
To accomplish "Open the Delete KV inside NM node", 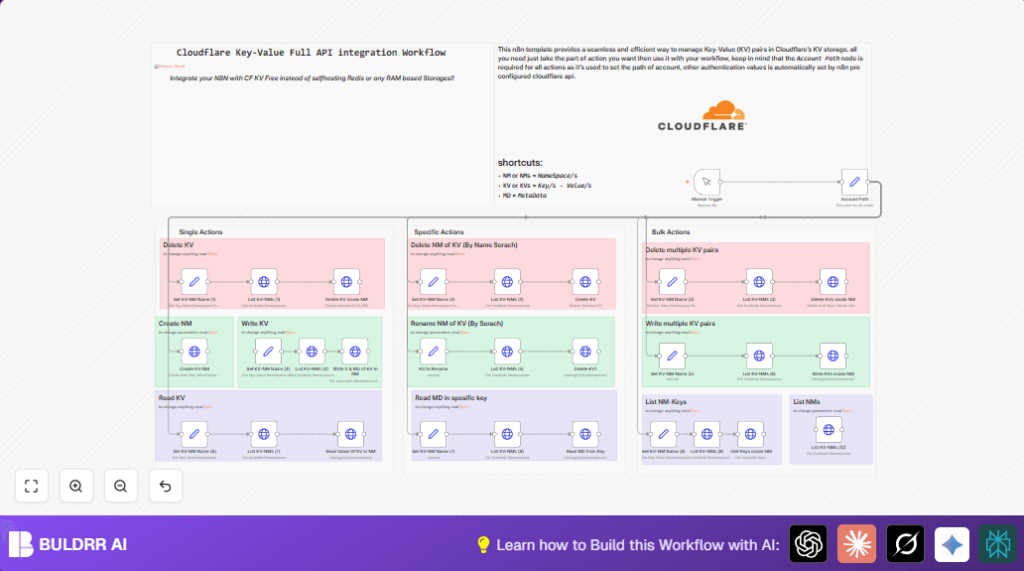I will point(346,282).
